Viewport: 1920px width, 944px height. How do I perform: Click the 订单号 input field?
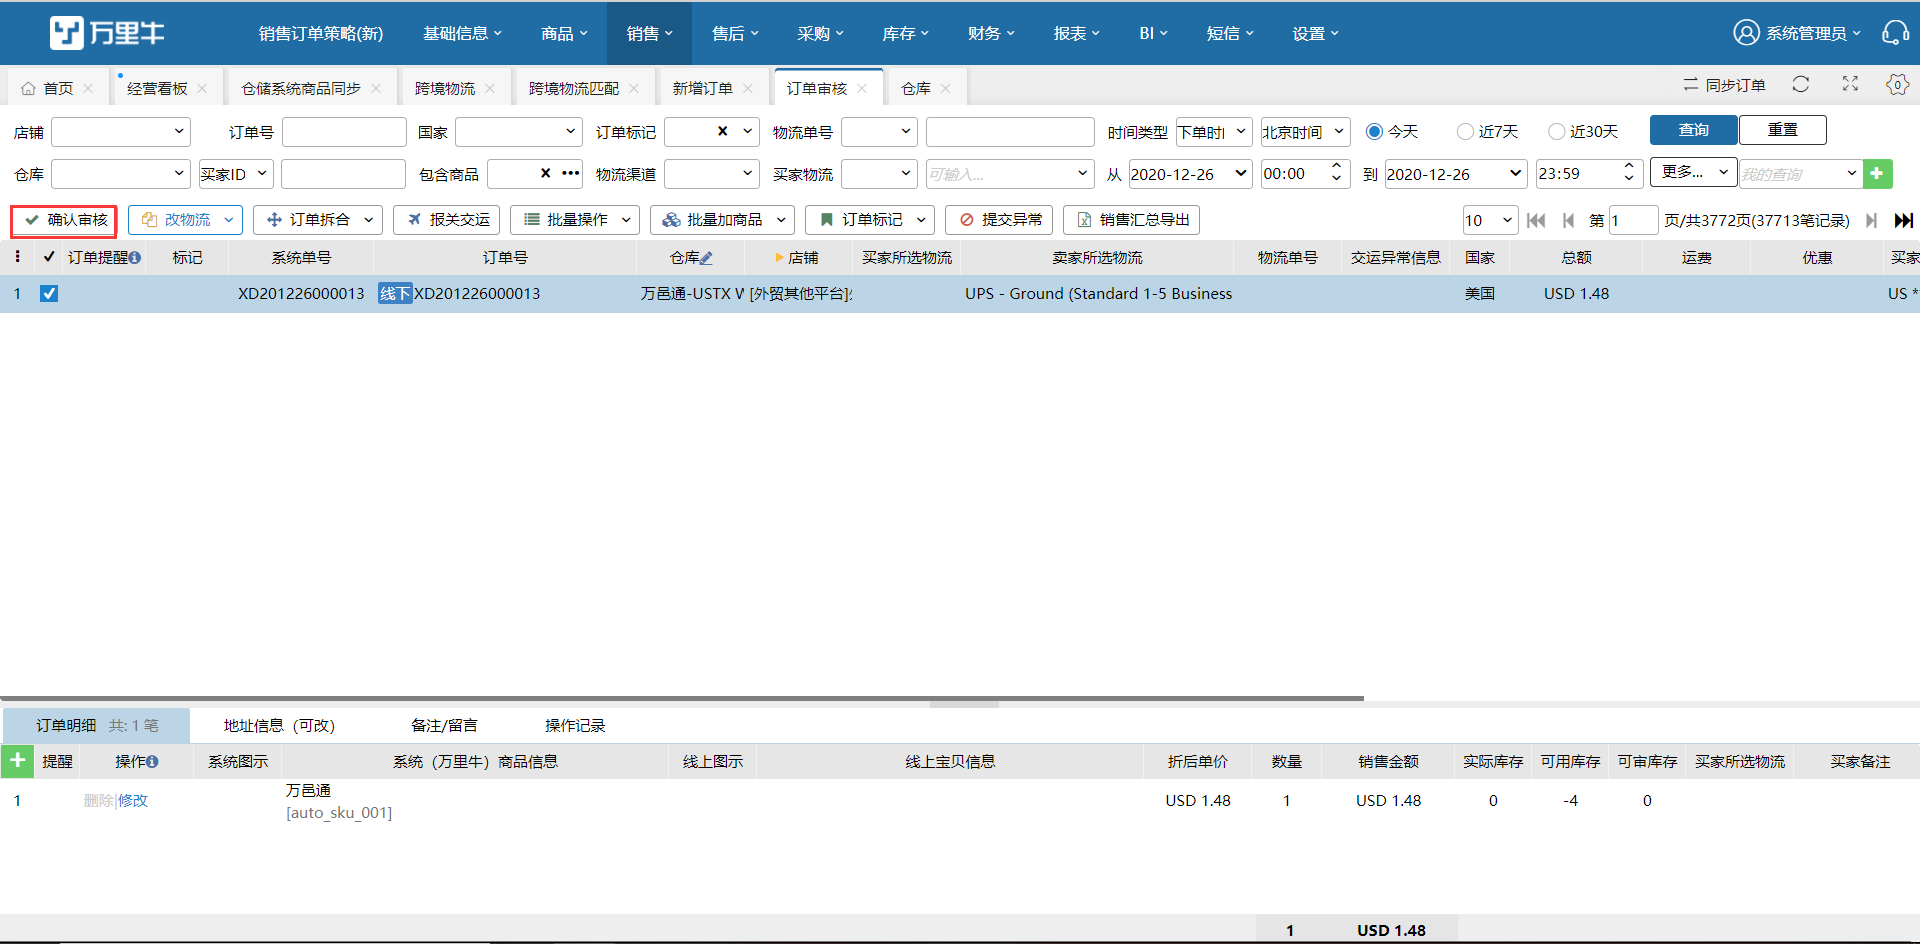(x=344, y=131)
